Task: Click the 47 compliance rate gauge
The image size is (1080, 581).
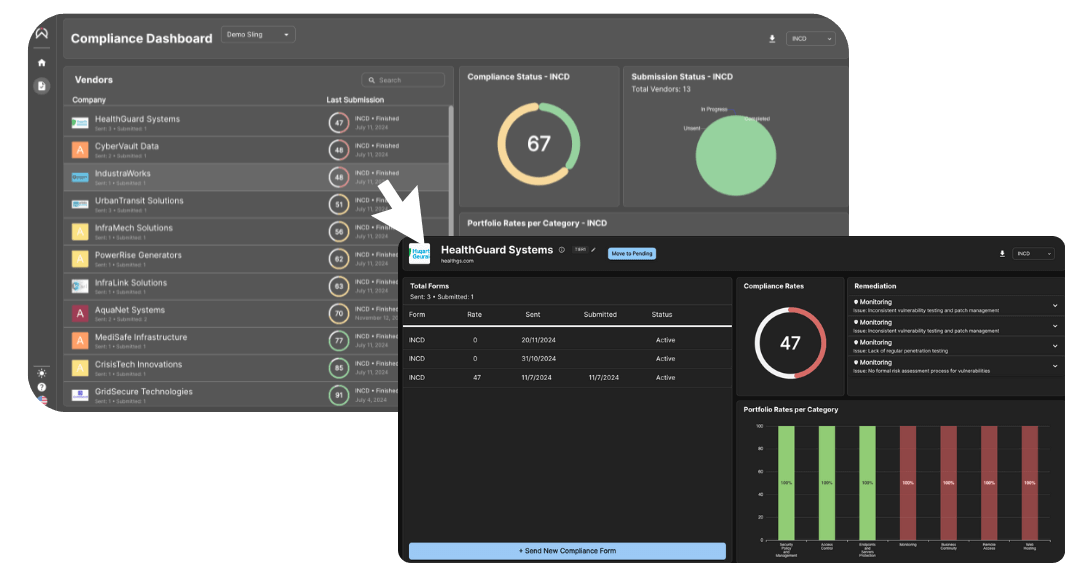Action: click(790, 343)
